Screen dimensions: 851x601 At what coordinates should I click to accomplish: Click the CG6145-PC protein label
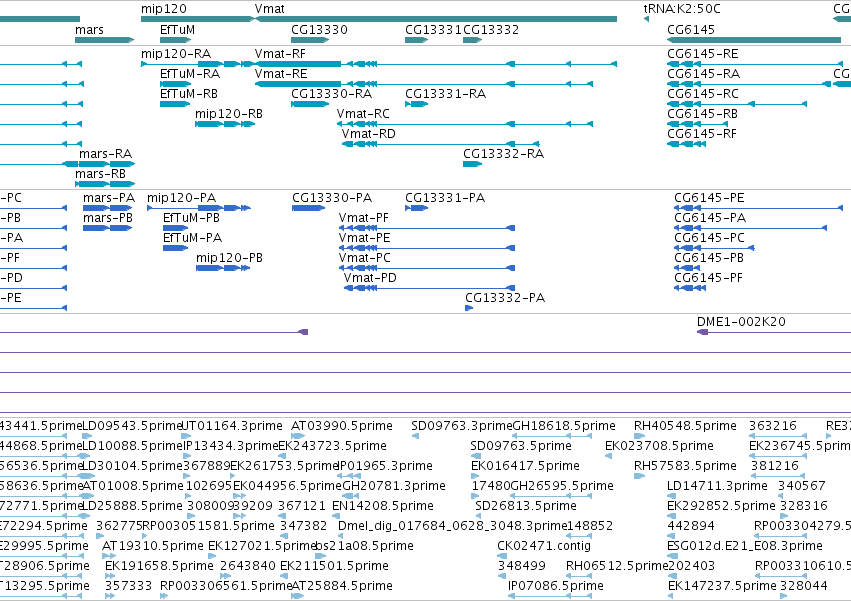(x=709, y=238)
